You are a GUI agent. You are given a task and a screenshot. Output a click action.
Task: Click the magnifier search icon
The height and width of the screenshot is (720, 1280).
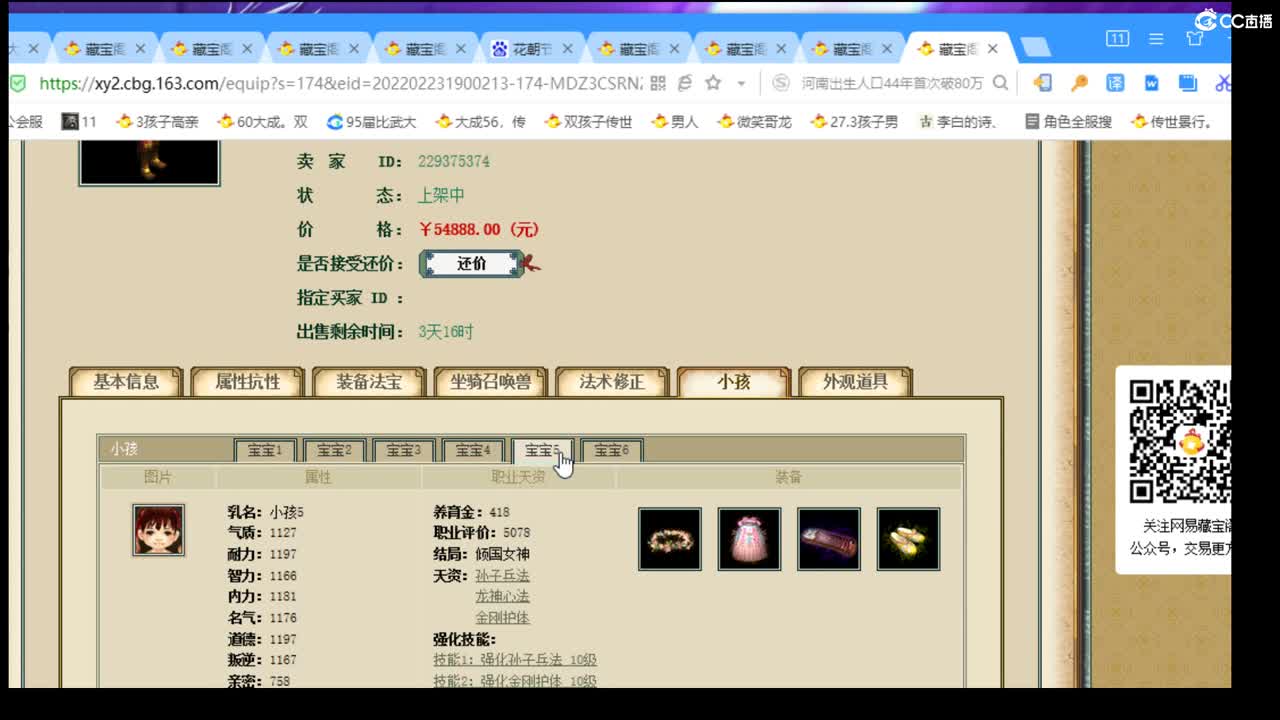[x=1001, y=83]
